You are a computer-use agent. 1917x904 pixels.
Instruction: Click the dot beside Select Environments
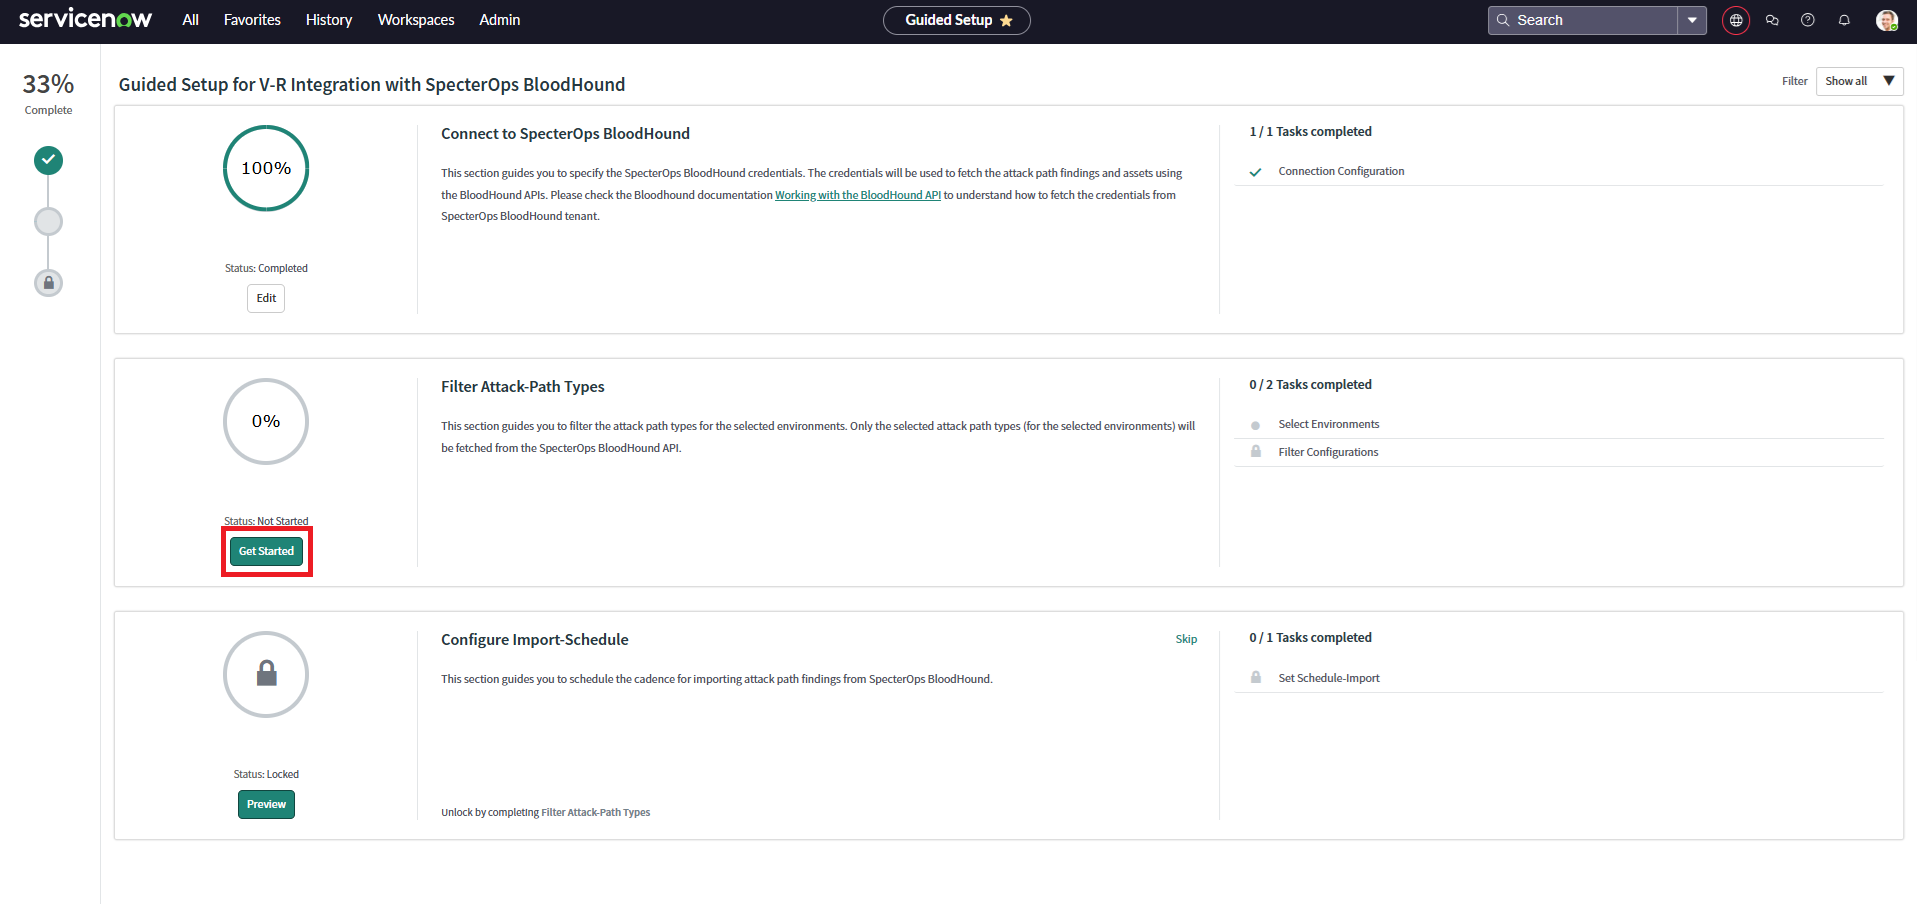1255,425
